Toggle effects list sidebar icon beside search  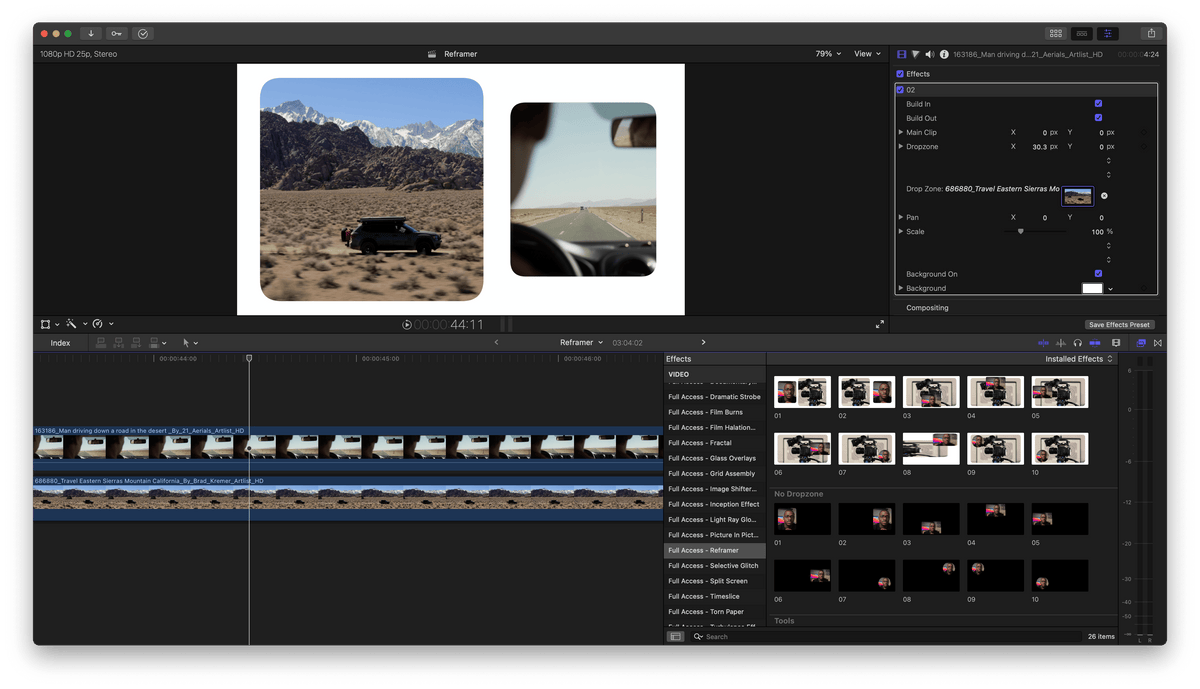pyautogui.click(x=676, y=636)
